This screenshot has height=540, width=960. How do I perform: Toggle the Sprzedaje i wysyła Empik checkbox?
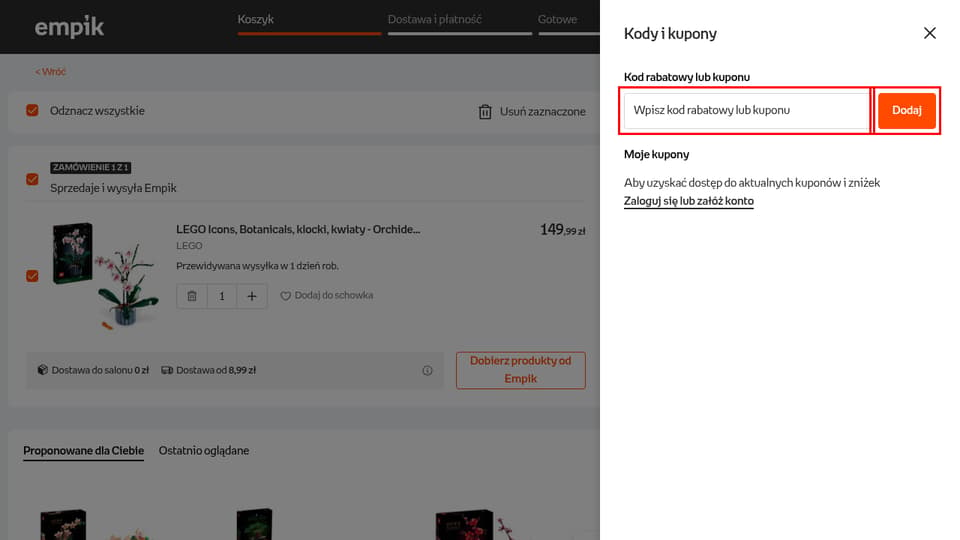tap(32, 179)
